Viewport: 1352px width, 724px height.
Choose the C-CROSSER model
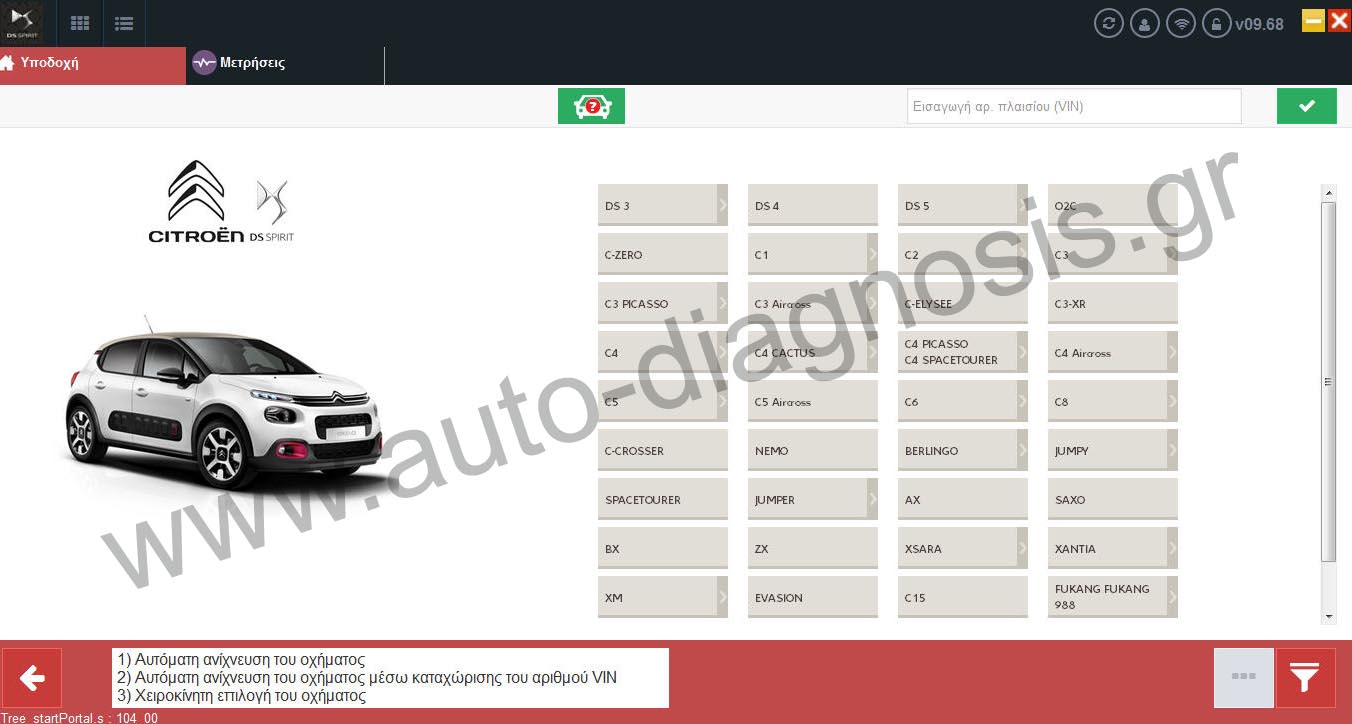(663, 450)
